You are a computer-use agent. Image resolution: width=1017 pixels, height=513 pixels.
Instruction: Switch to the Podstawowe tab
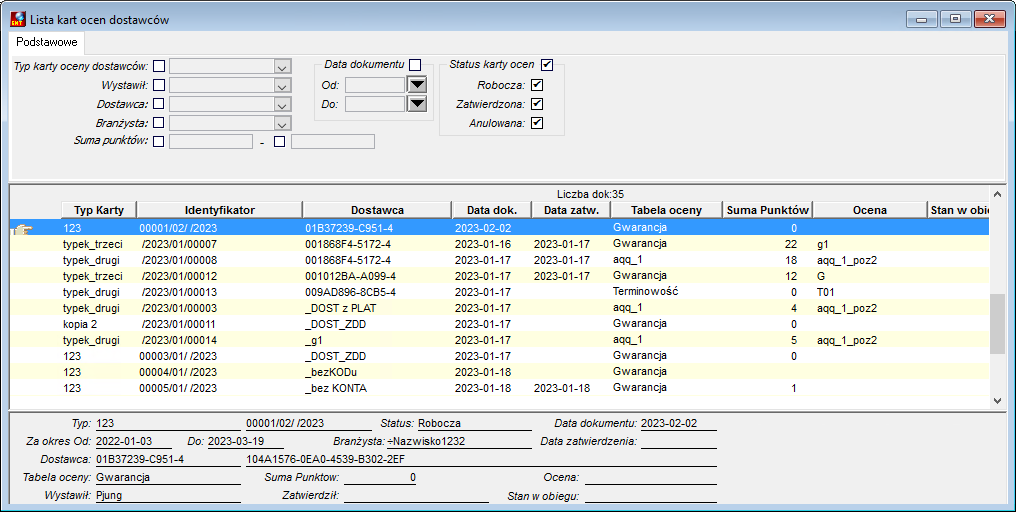click(47, 42)
